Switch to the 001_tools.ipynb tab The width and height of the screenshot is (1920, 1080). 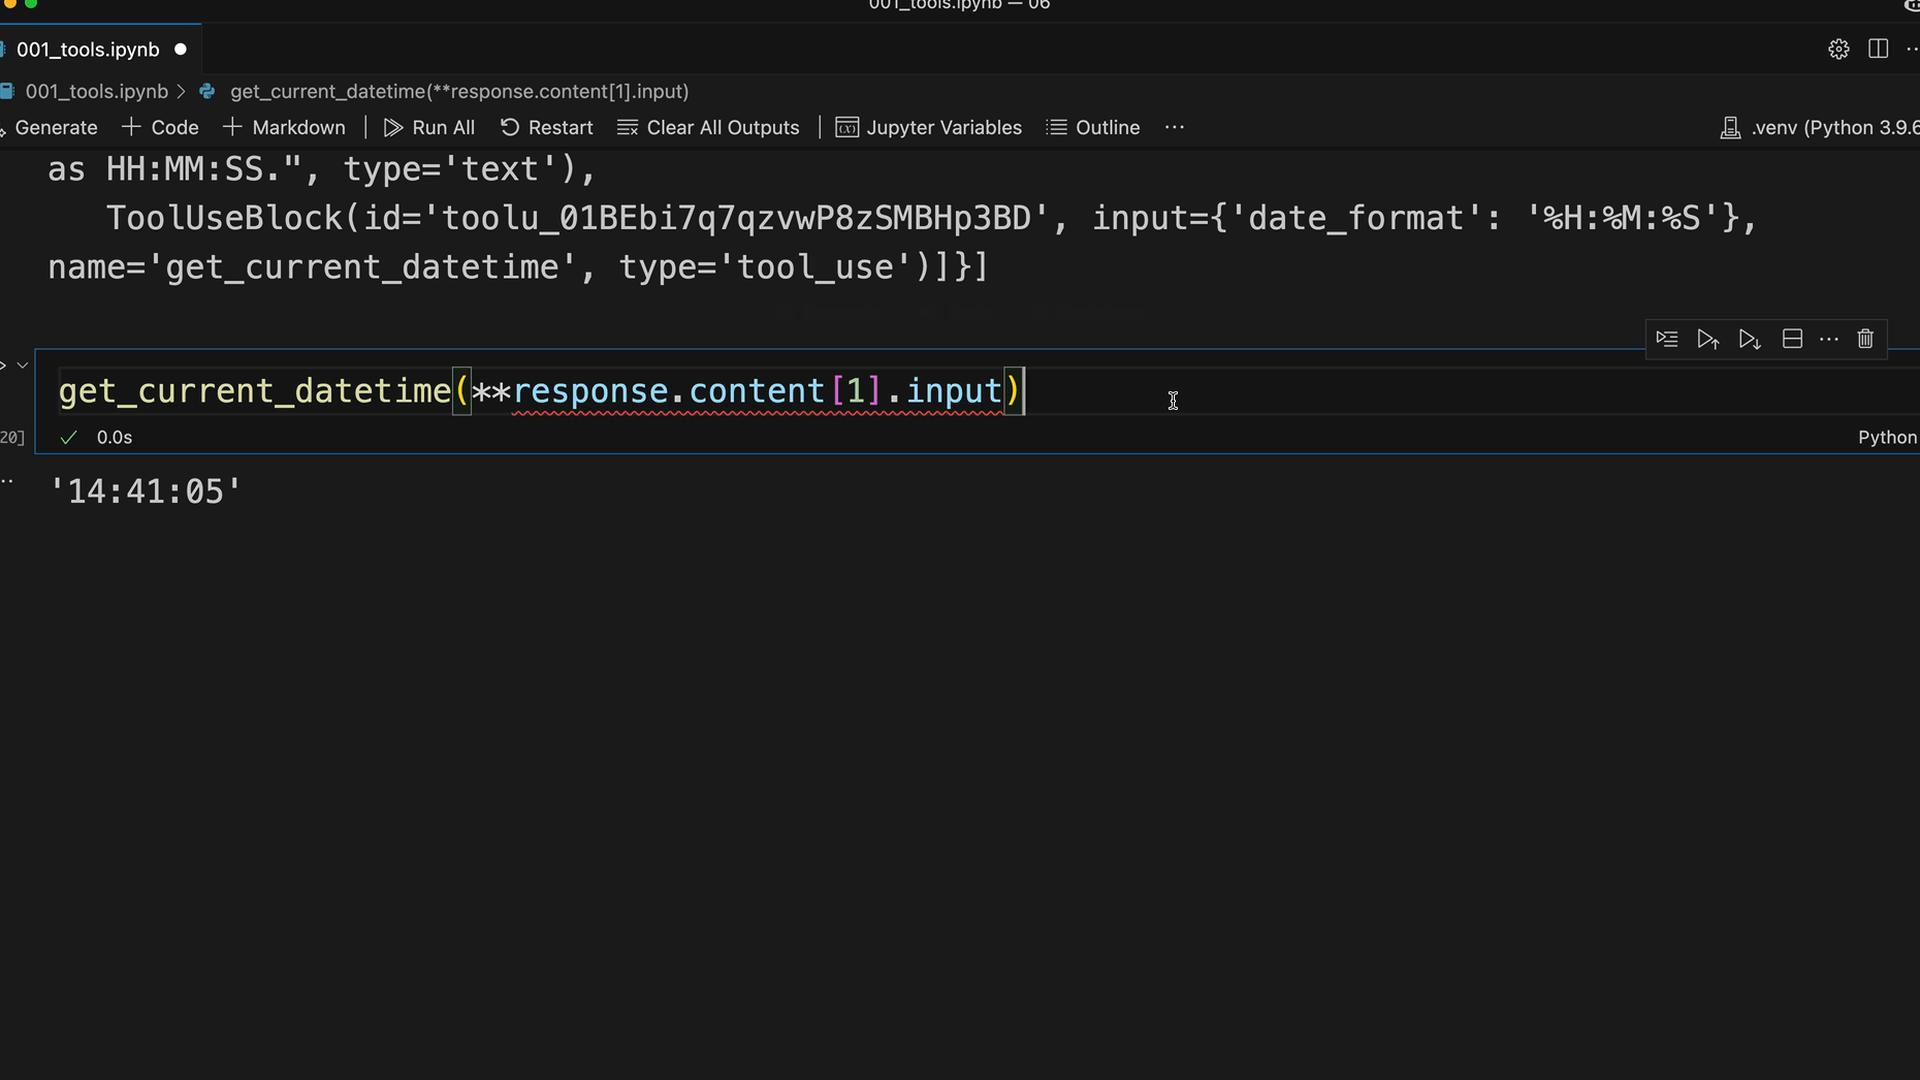pyautogui.click(x=88, y=49)
